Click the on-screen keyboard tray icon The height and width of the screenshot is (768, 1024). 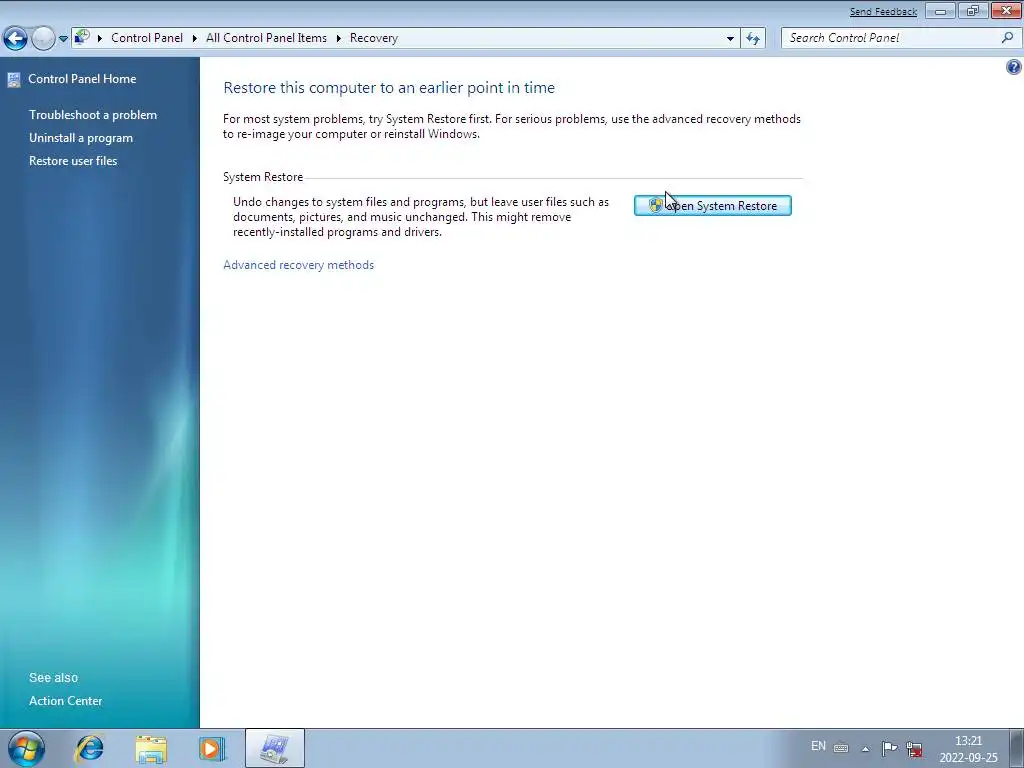841,748
